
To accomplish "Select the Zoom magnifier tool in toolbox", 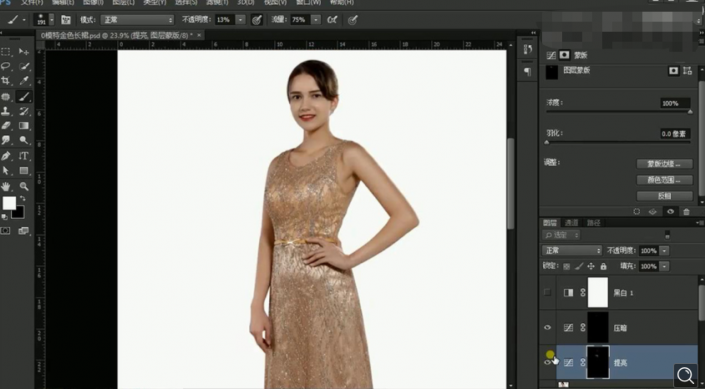I will pos(24,186).
